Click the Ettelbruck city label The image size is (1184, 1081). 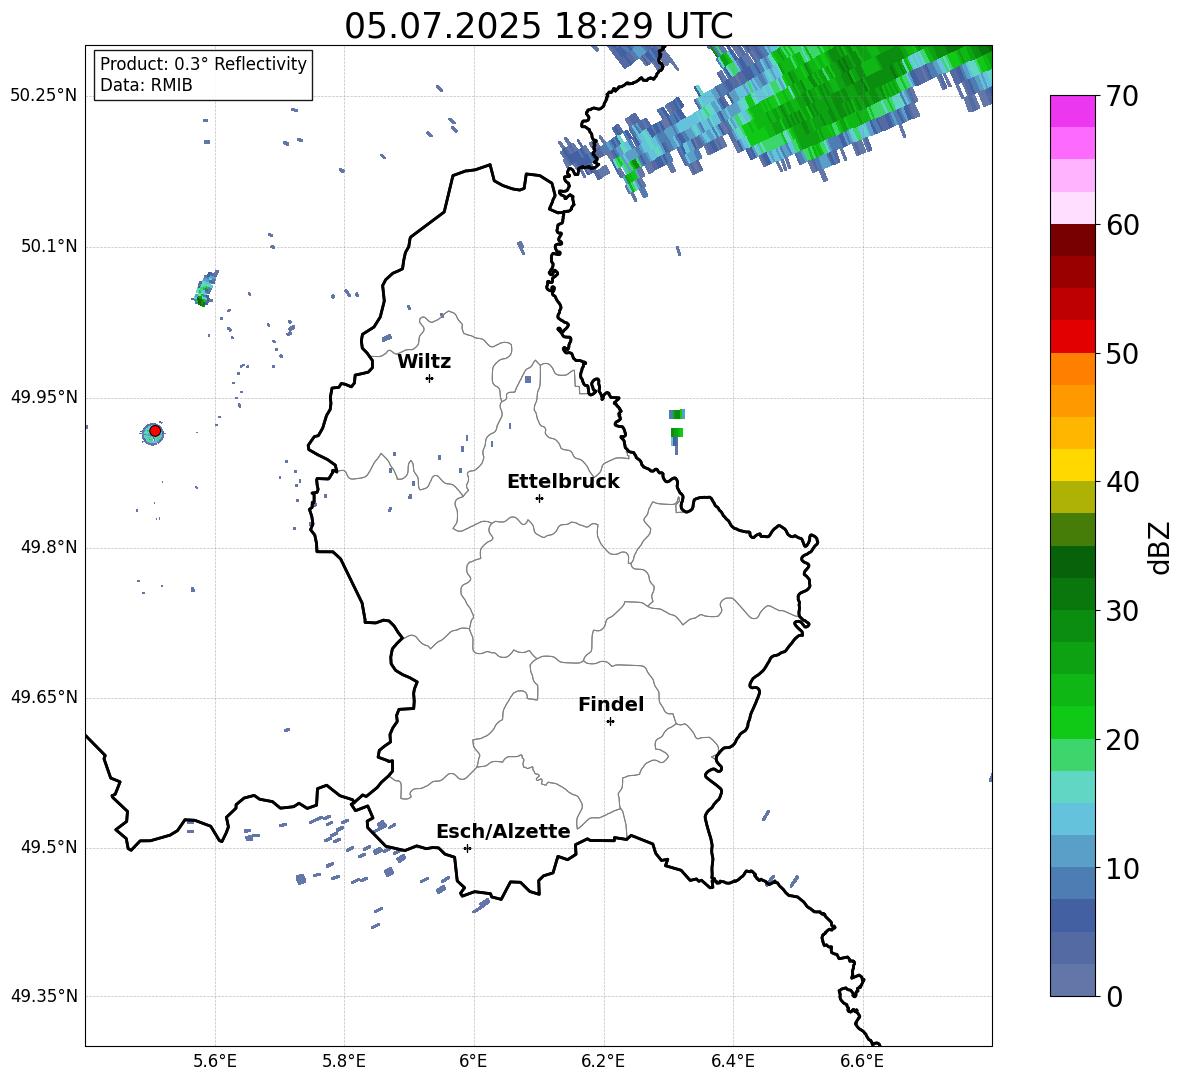point(563,482)
